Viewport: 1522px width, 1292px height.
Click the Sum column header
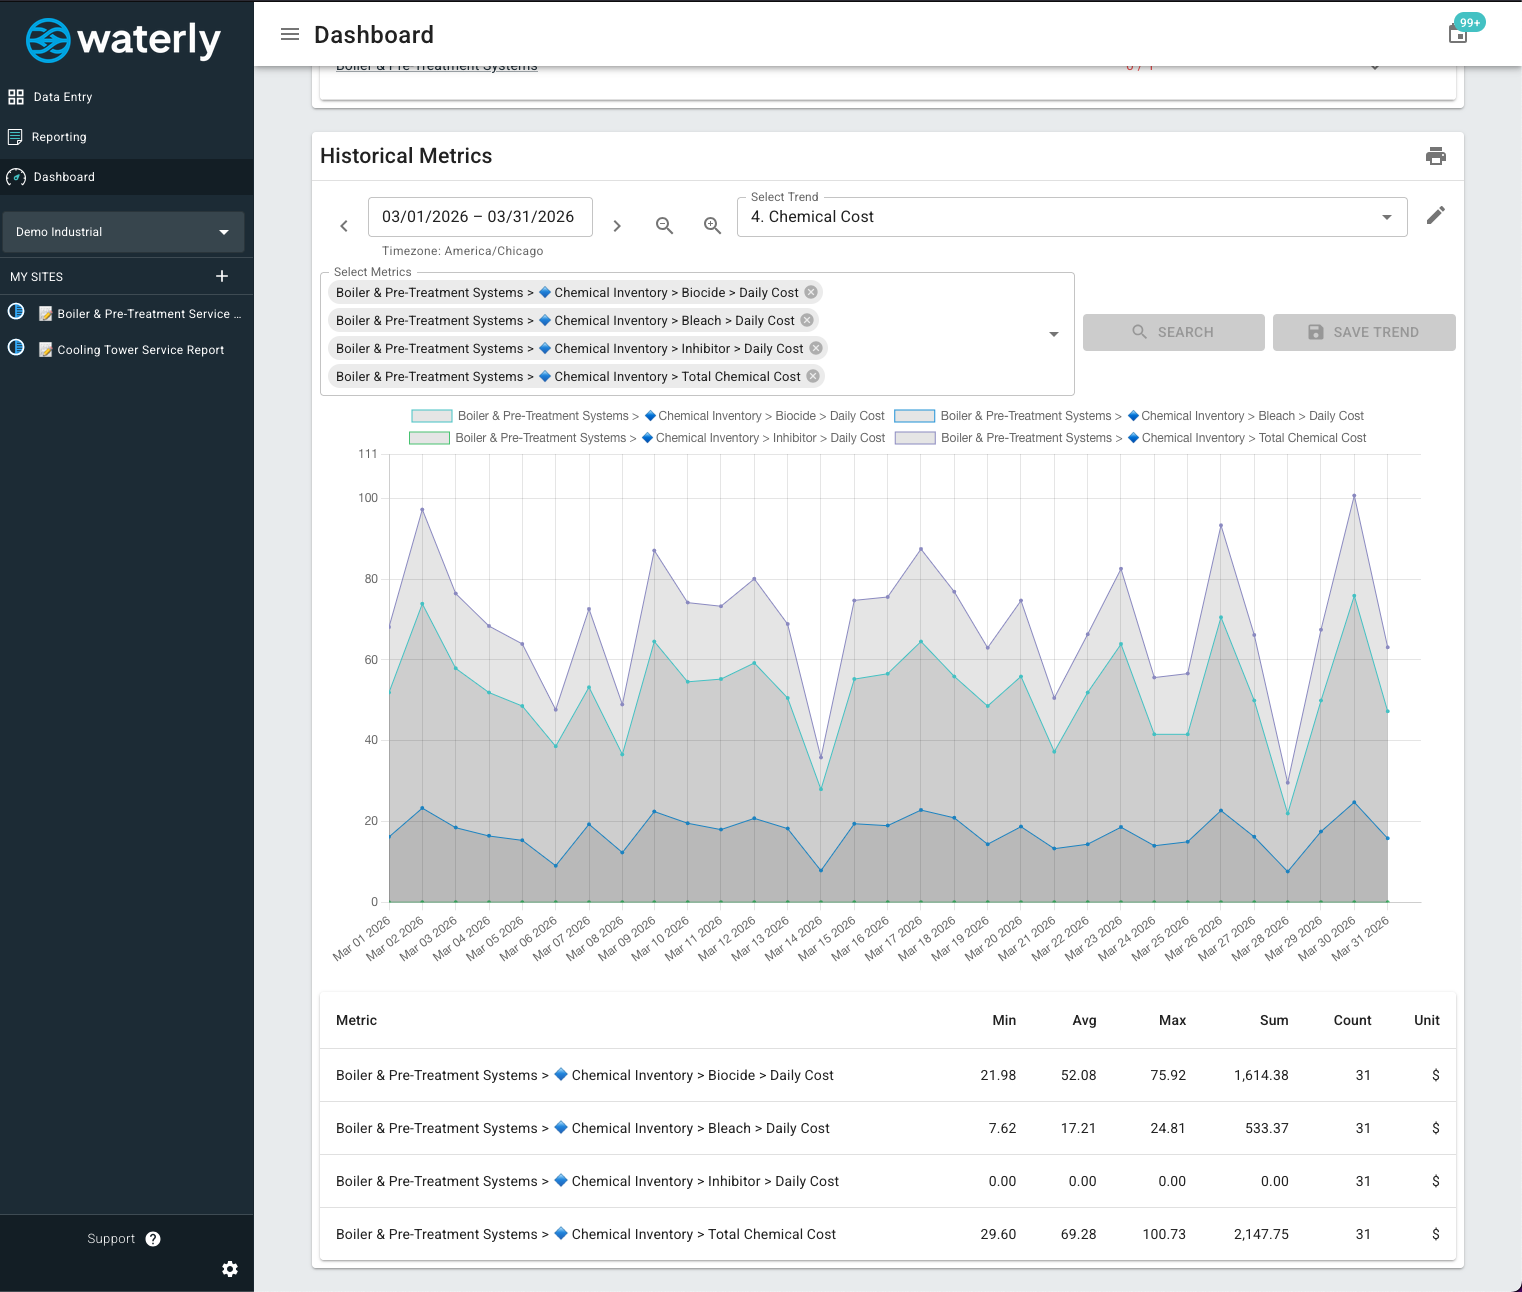(1274, 1021)
